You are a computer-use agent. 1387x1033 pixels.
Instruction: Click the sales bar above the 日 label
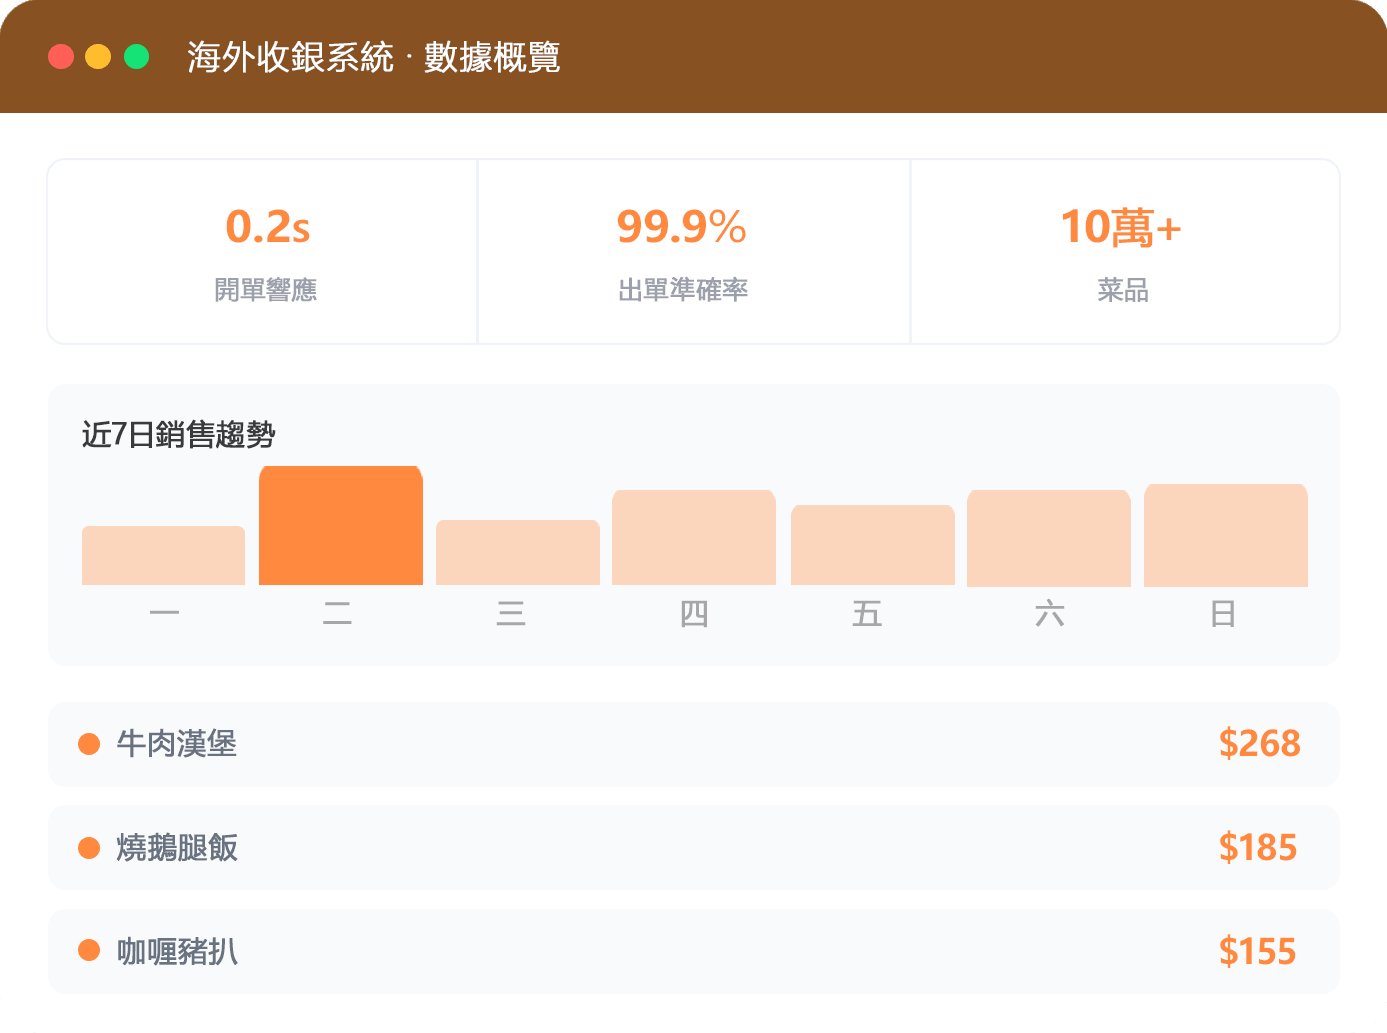1226,535
